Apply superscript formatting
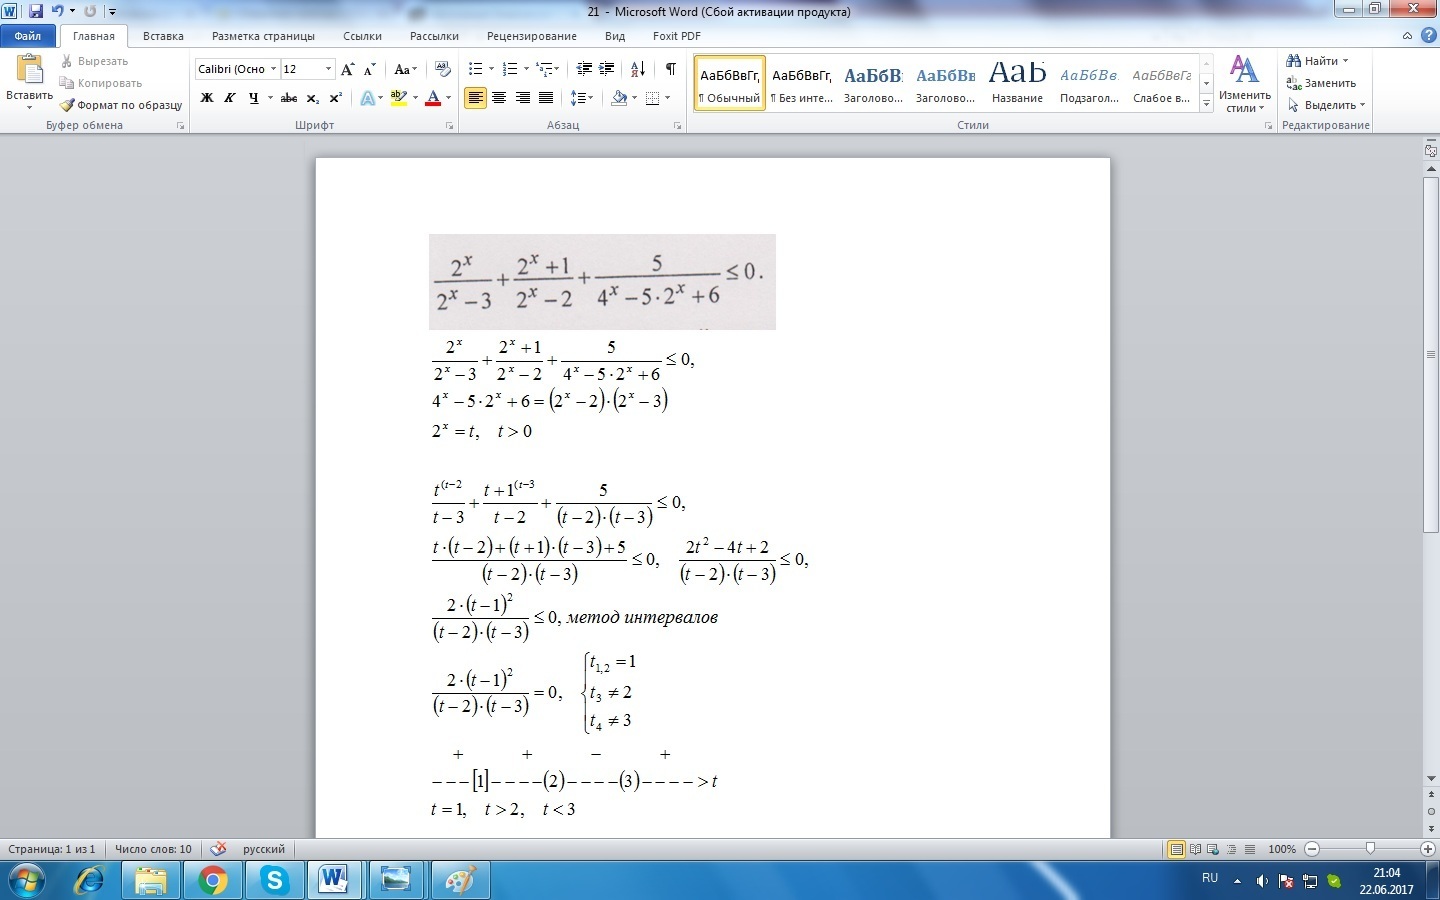The height and width of the screenshot is (900, 1440). (x=336, y=98)
